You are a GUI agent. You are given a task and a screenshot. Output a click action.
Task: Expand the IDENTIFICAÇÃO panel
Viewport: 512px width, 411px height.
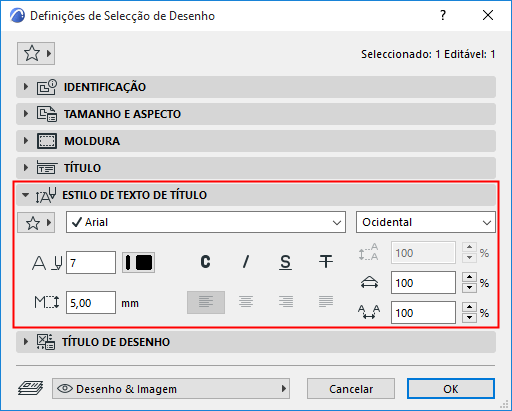[256, 87]
